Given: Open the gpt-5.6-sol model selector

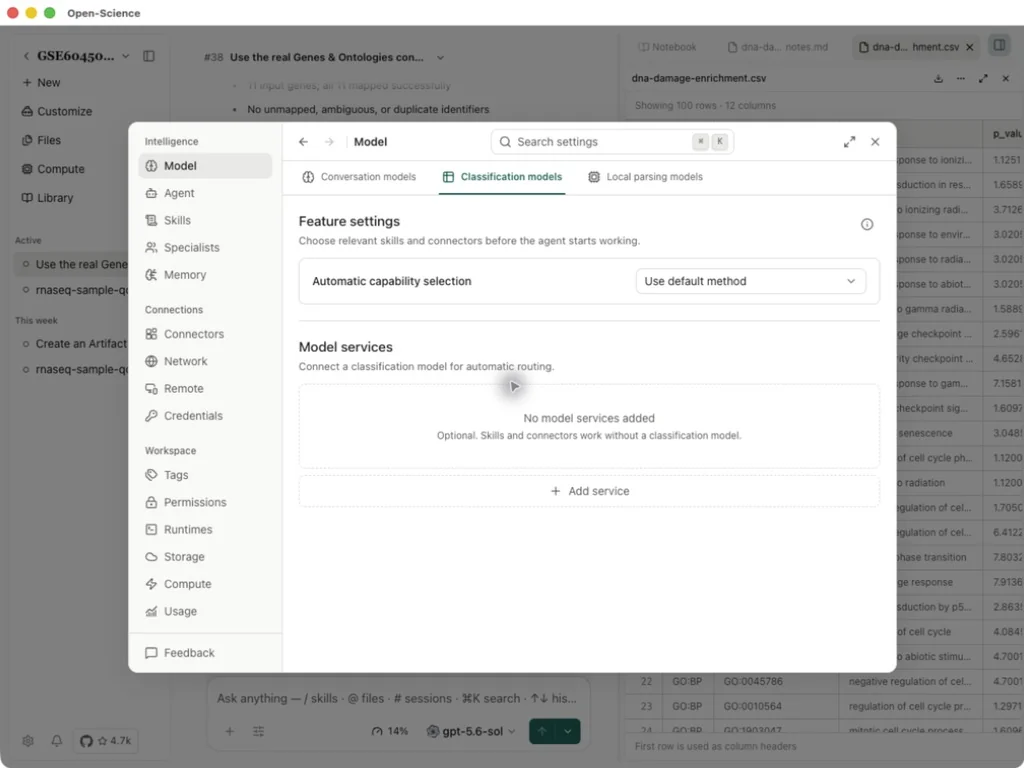Looking at the screenshot, I should pyautogui.click(x=471, y=731).
